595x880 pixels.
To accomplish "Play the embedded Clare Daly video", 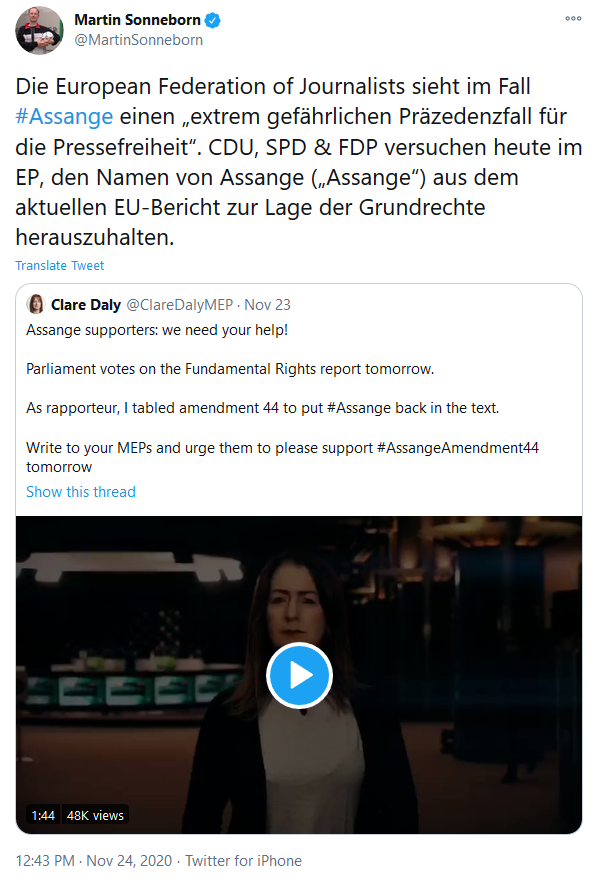I will tap(299, 675).
